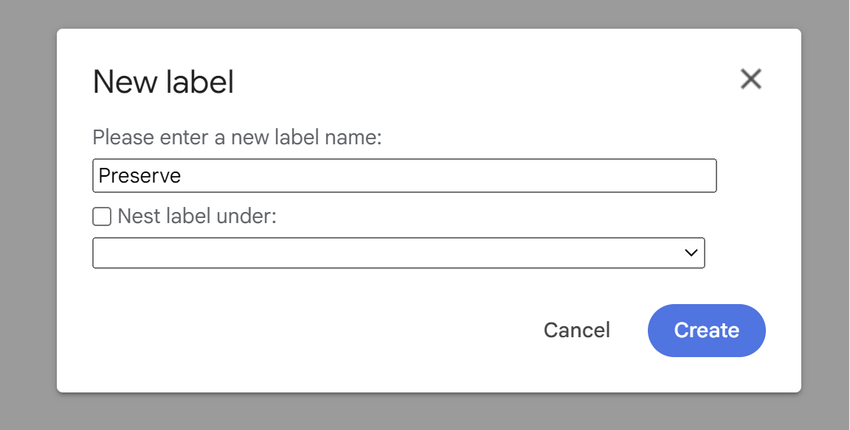The image size is (850, 430).
Task: Click the dropdown chevron arrow
Action: (x=690, y=253)
